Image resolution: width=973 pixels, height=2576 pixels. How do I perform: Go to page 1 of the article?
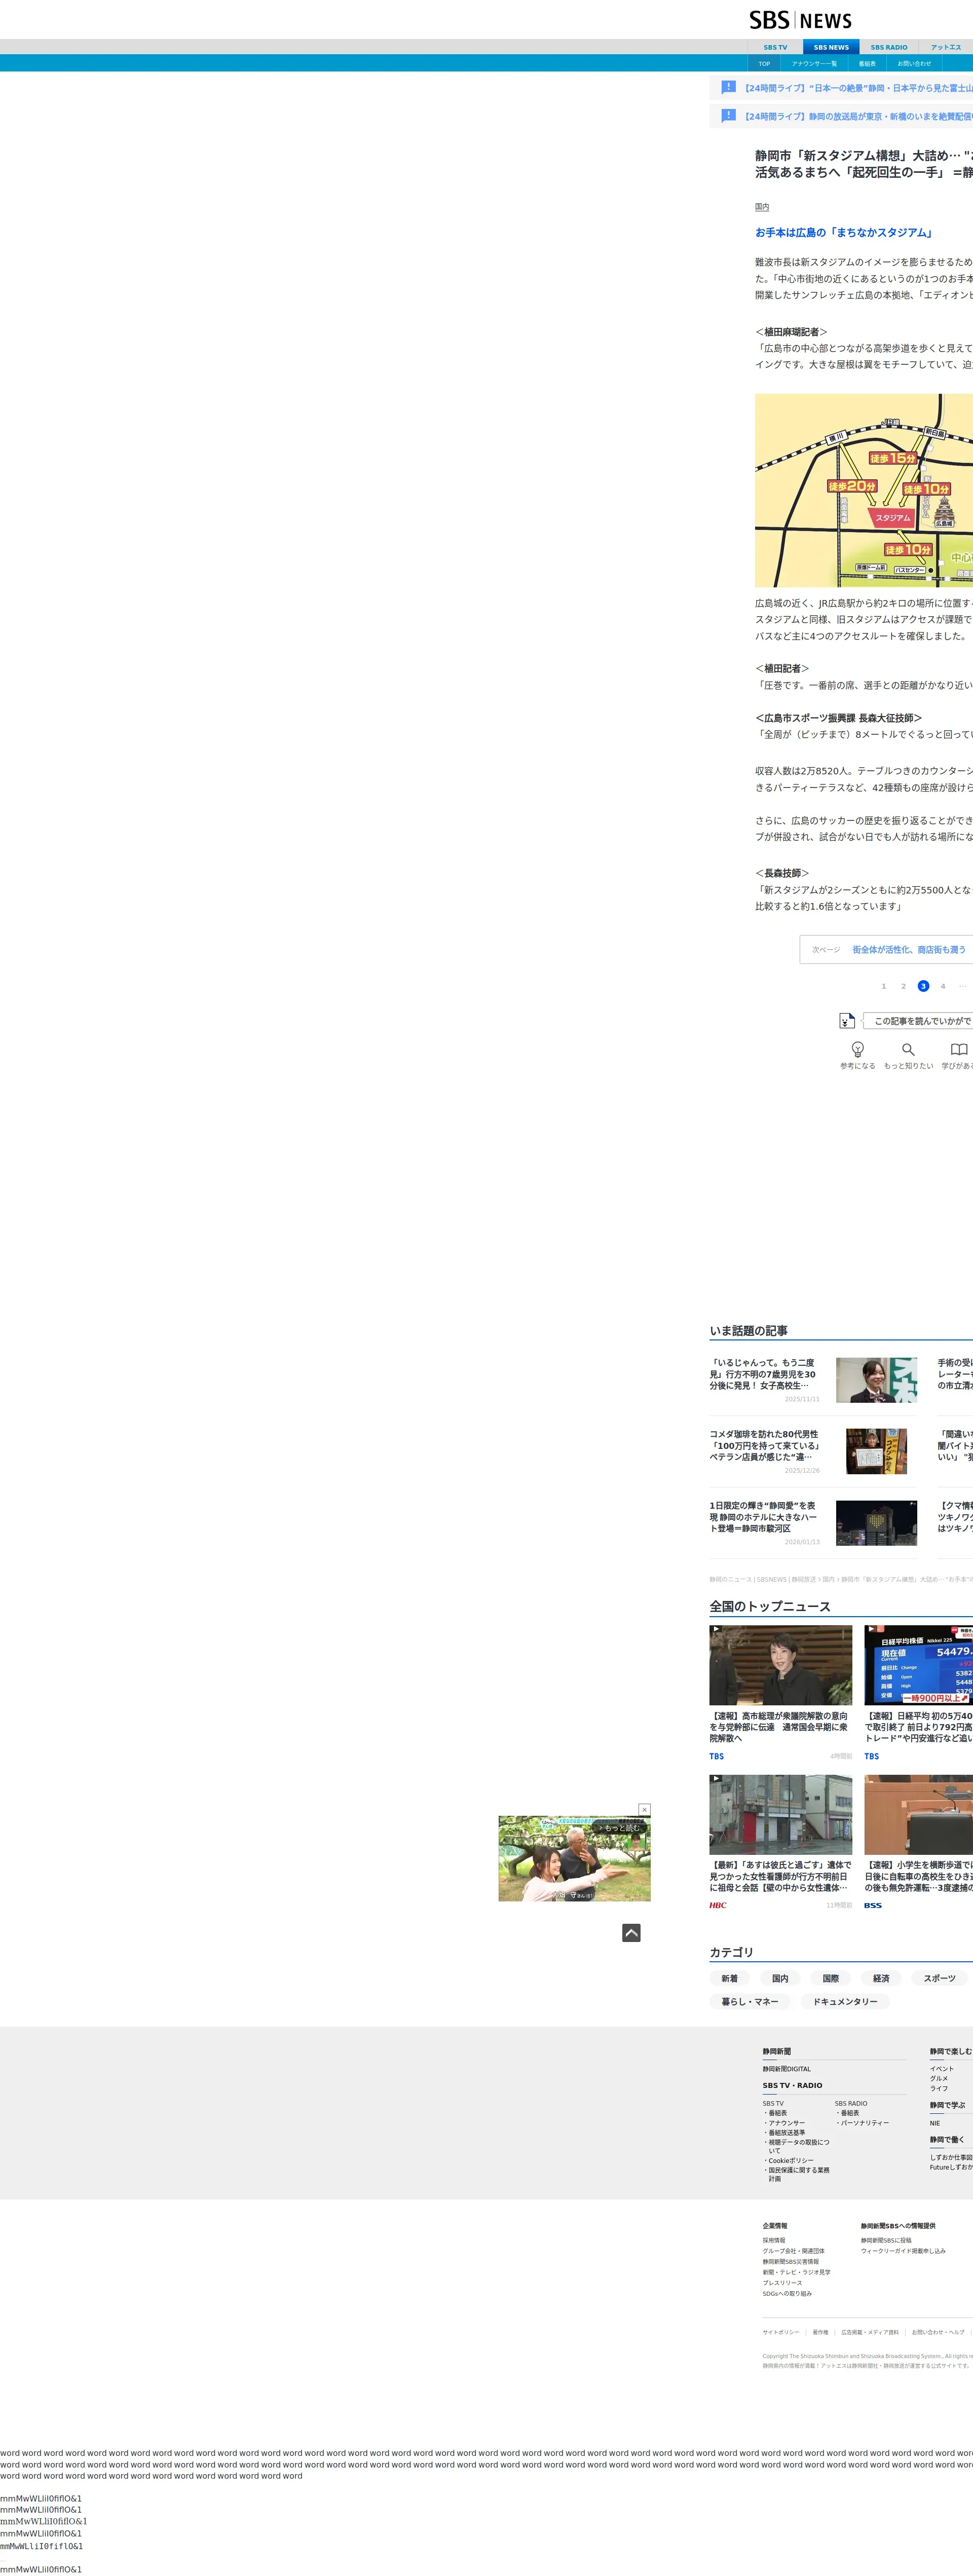pos(883,986)
